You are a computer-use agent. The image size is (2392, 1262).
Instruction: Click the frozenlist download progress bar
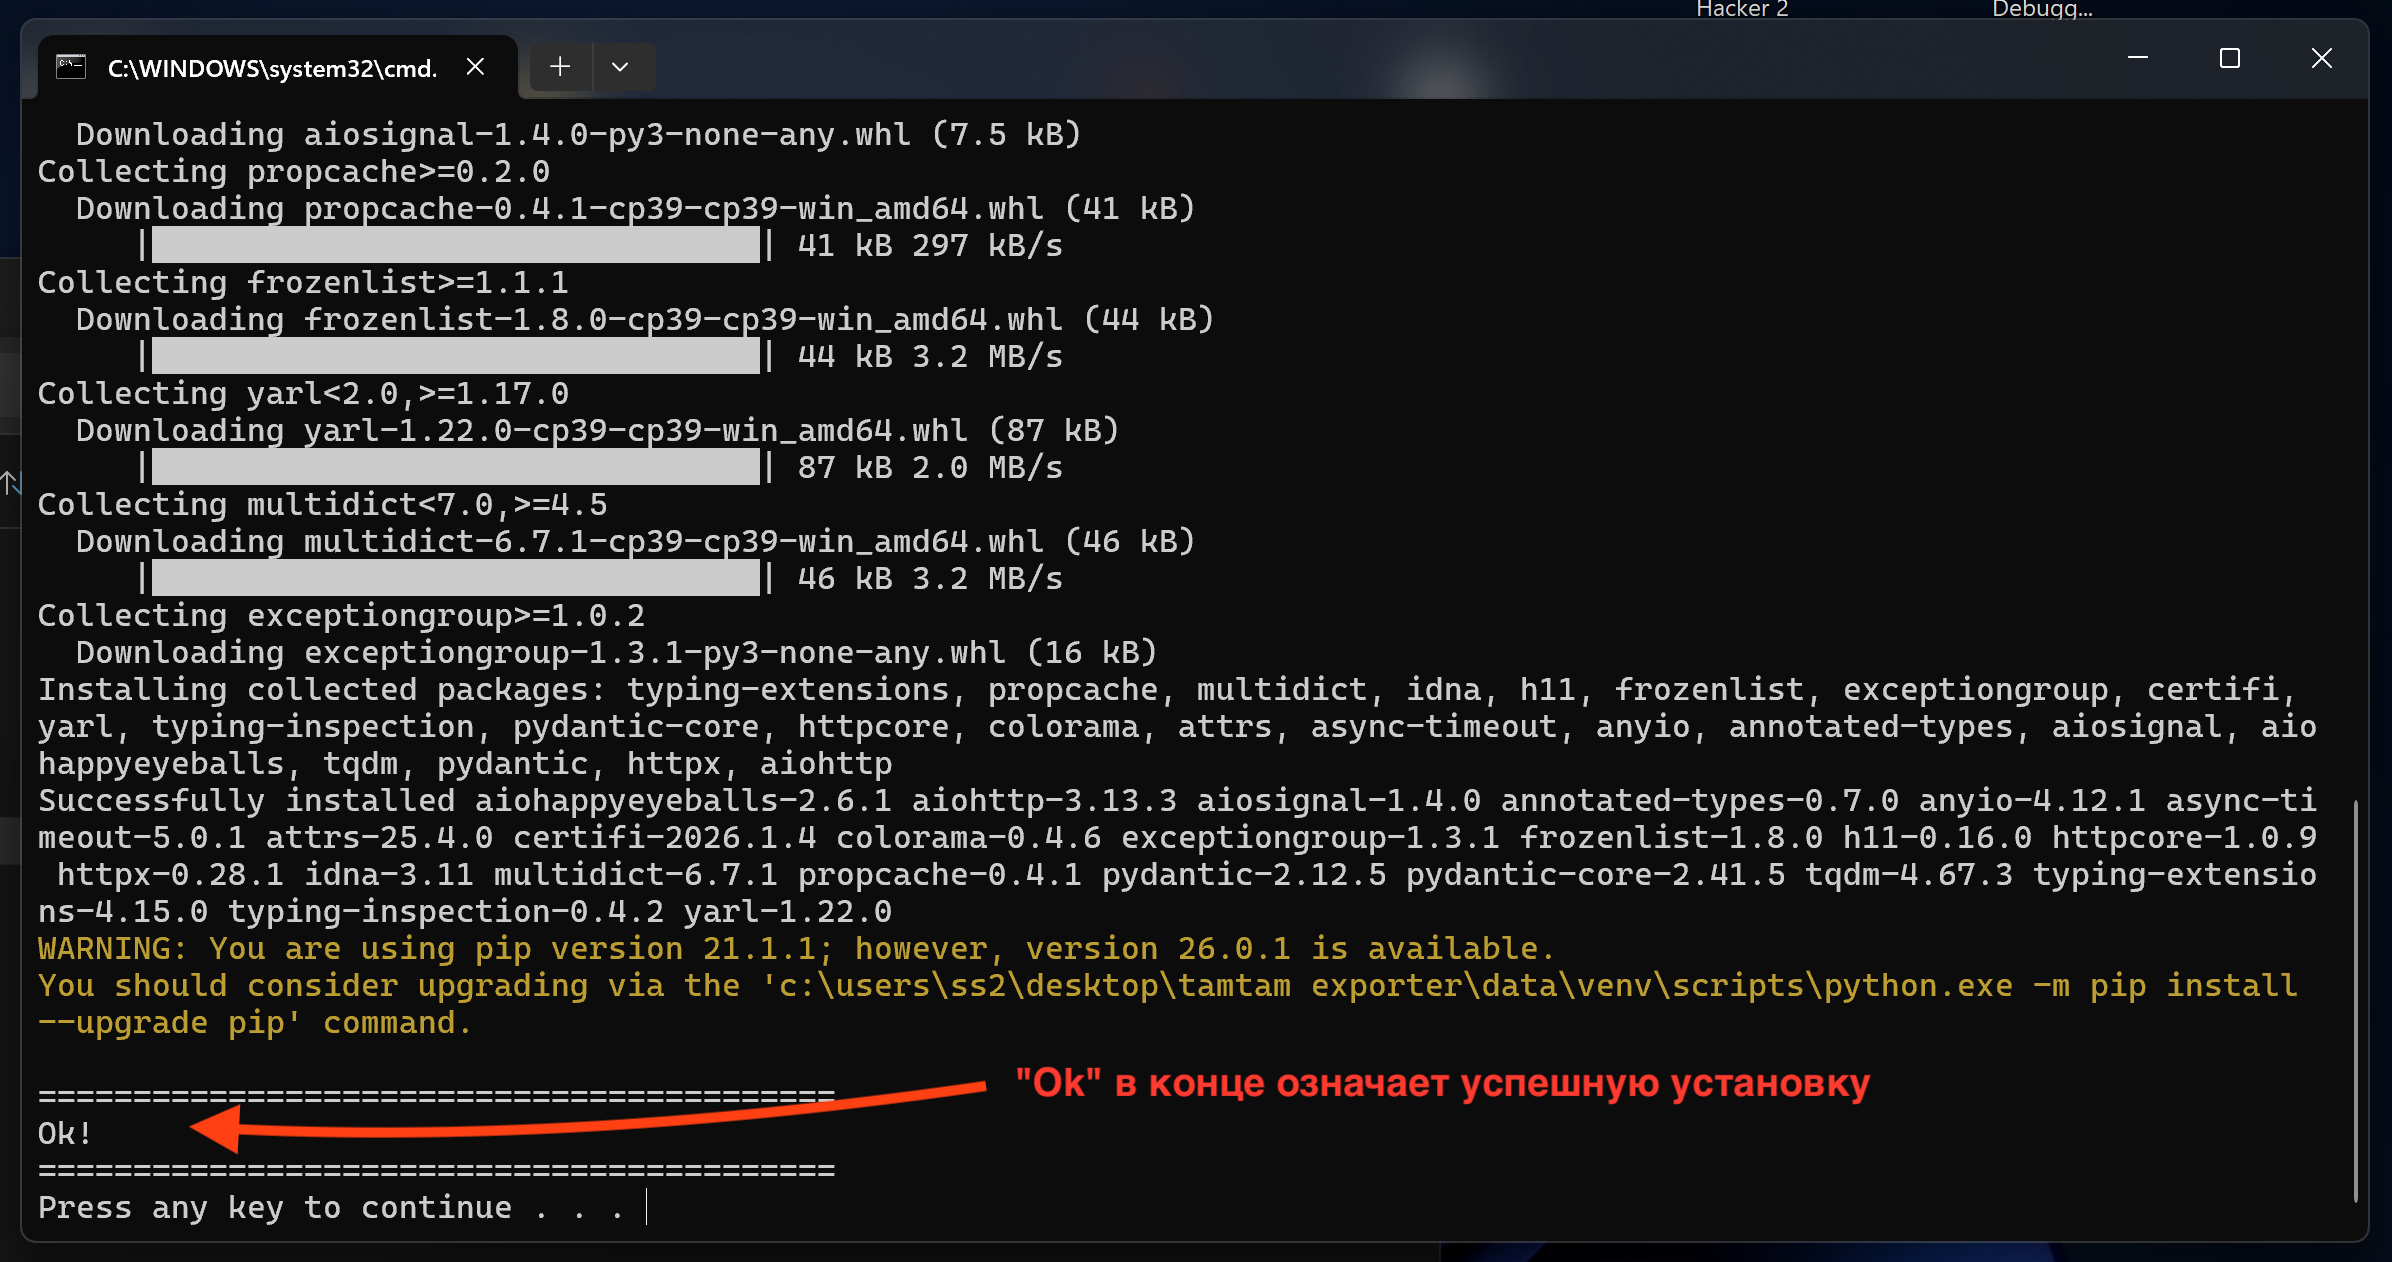[455, 356]
